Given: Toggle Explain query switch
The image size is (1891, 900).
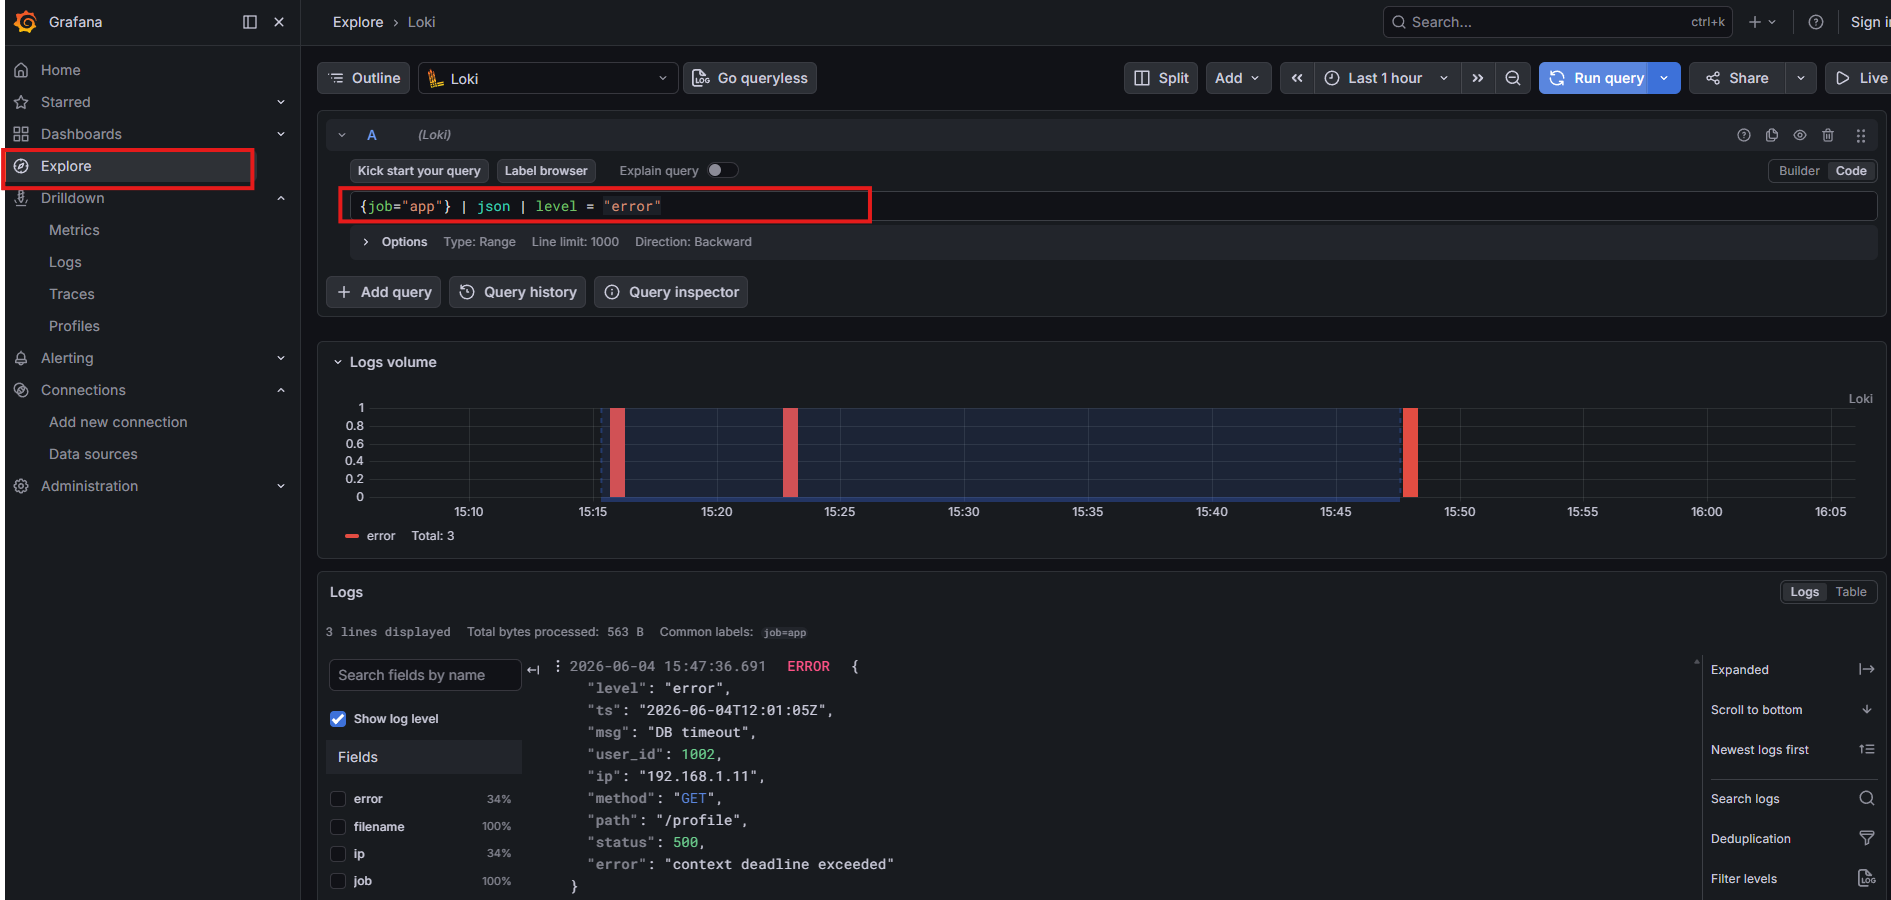Looking at the screenshot, I should [x=723, y=170].
